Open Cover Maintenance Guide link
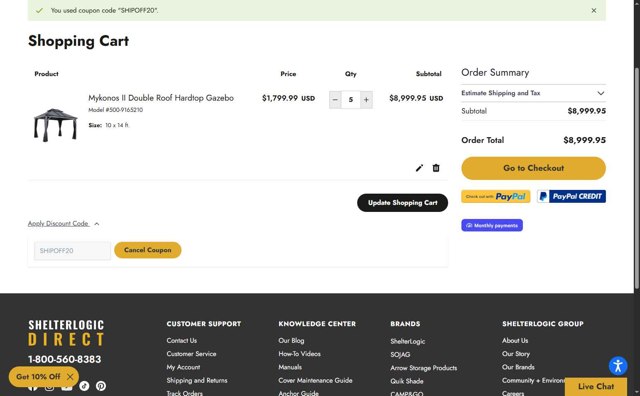The height and width of the screenshot is (396, 640). click(316, 380)
